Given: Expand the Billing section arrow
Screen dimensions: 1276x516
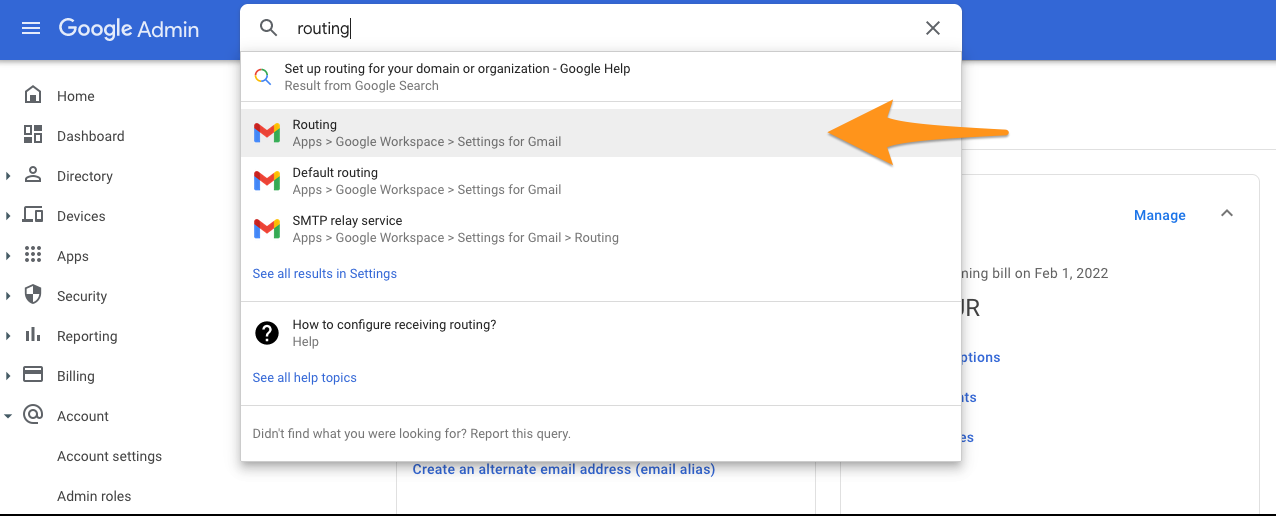Looking at the screenshot, I should (8, 376).
